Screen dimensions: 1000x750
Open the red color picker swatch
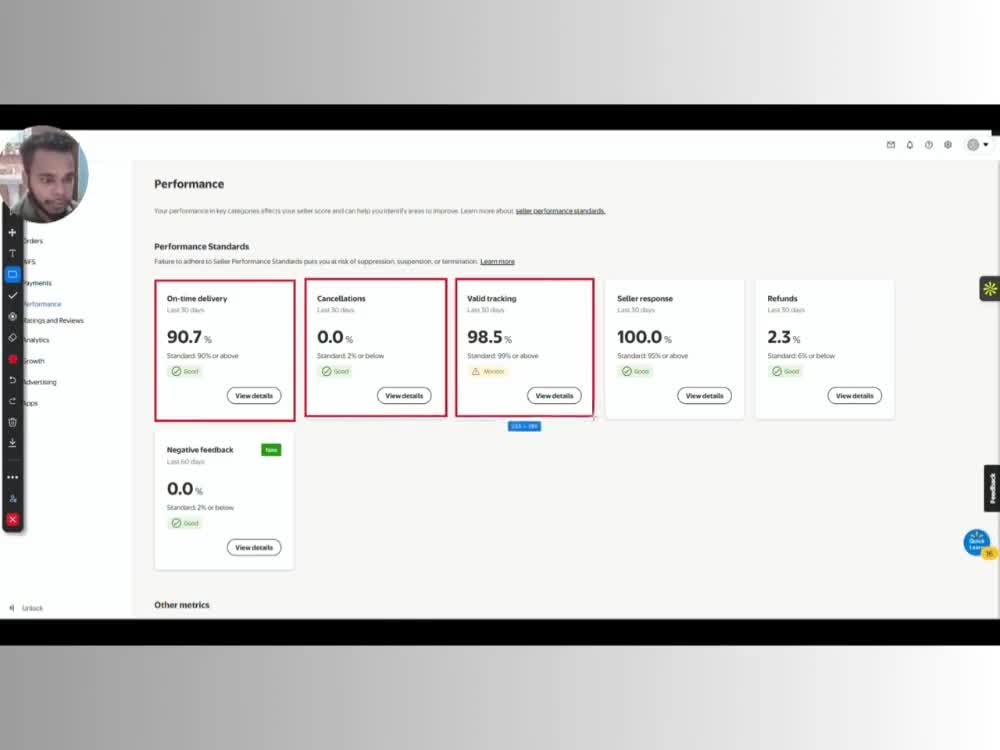coord(12,359)
